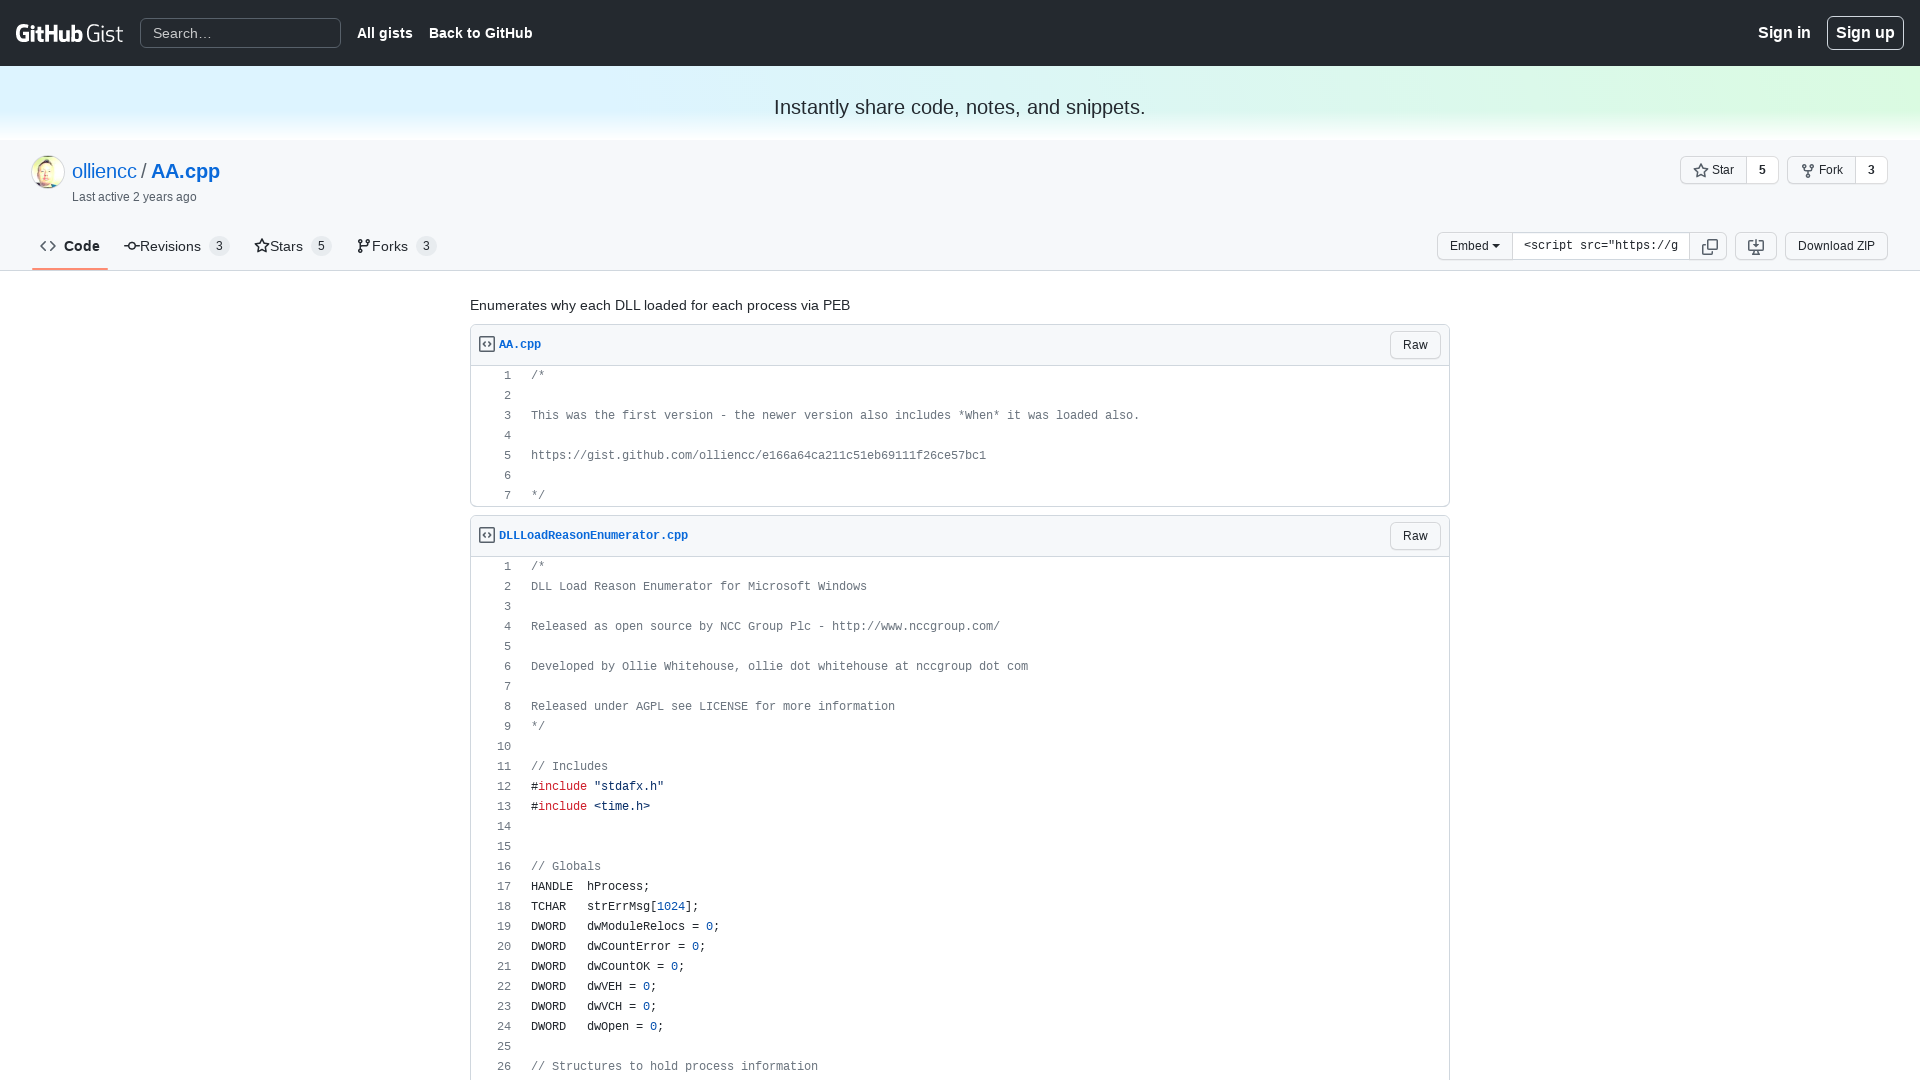Screen dimensions: 1920x1080
Task: Click the "Developed by Ollie Whitehouse" line
Action: click(x=779, y=667)
